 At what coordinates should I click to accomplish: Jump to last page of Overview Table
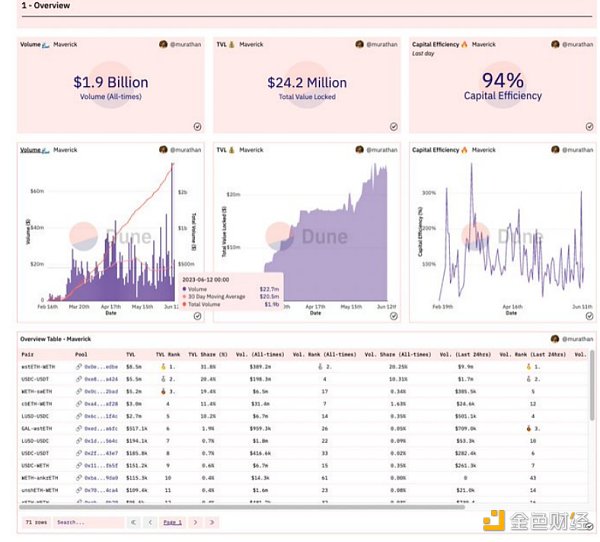[211, 522]
